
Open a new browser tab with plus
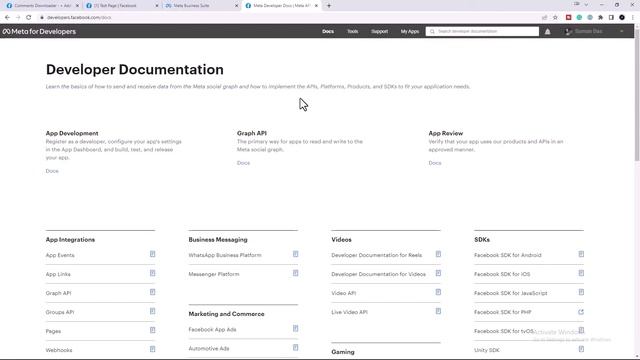coord(329,6)
